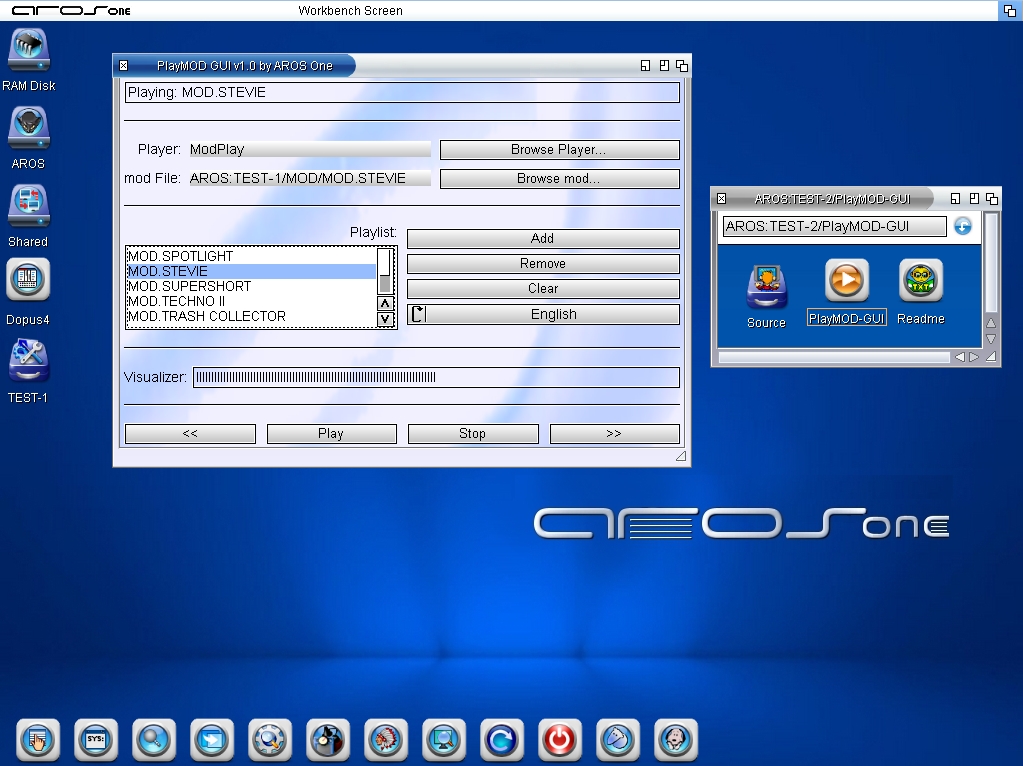The image size is (1023, 766).
Task: Launch Dopus4 from the desktop
Action: tap(28, 279)
